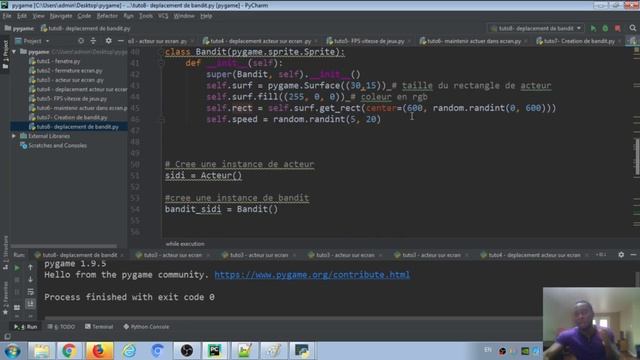Switch to tuto4 deplacement acteur editor tab

[260, 41]
